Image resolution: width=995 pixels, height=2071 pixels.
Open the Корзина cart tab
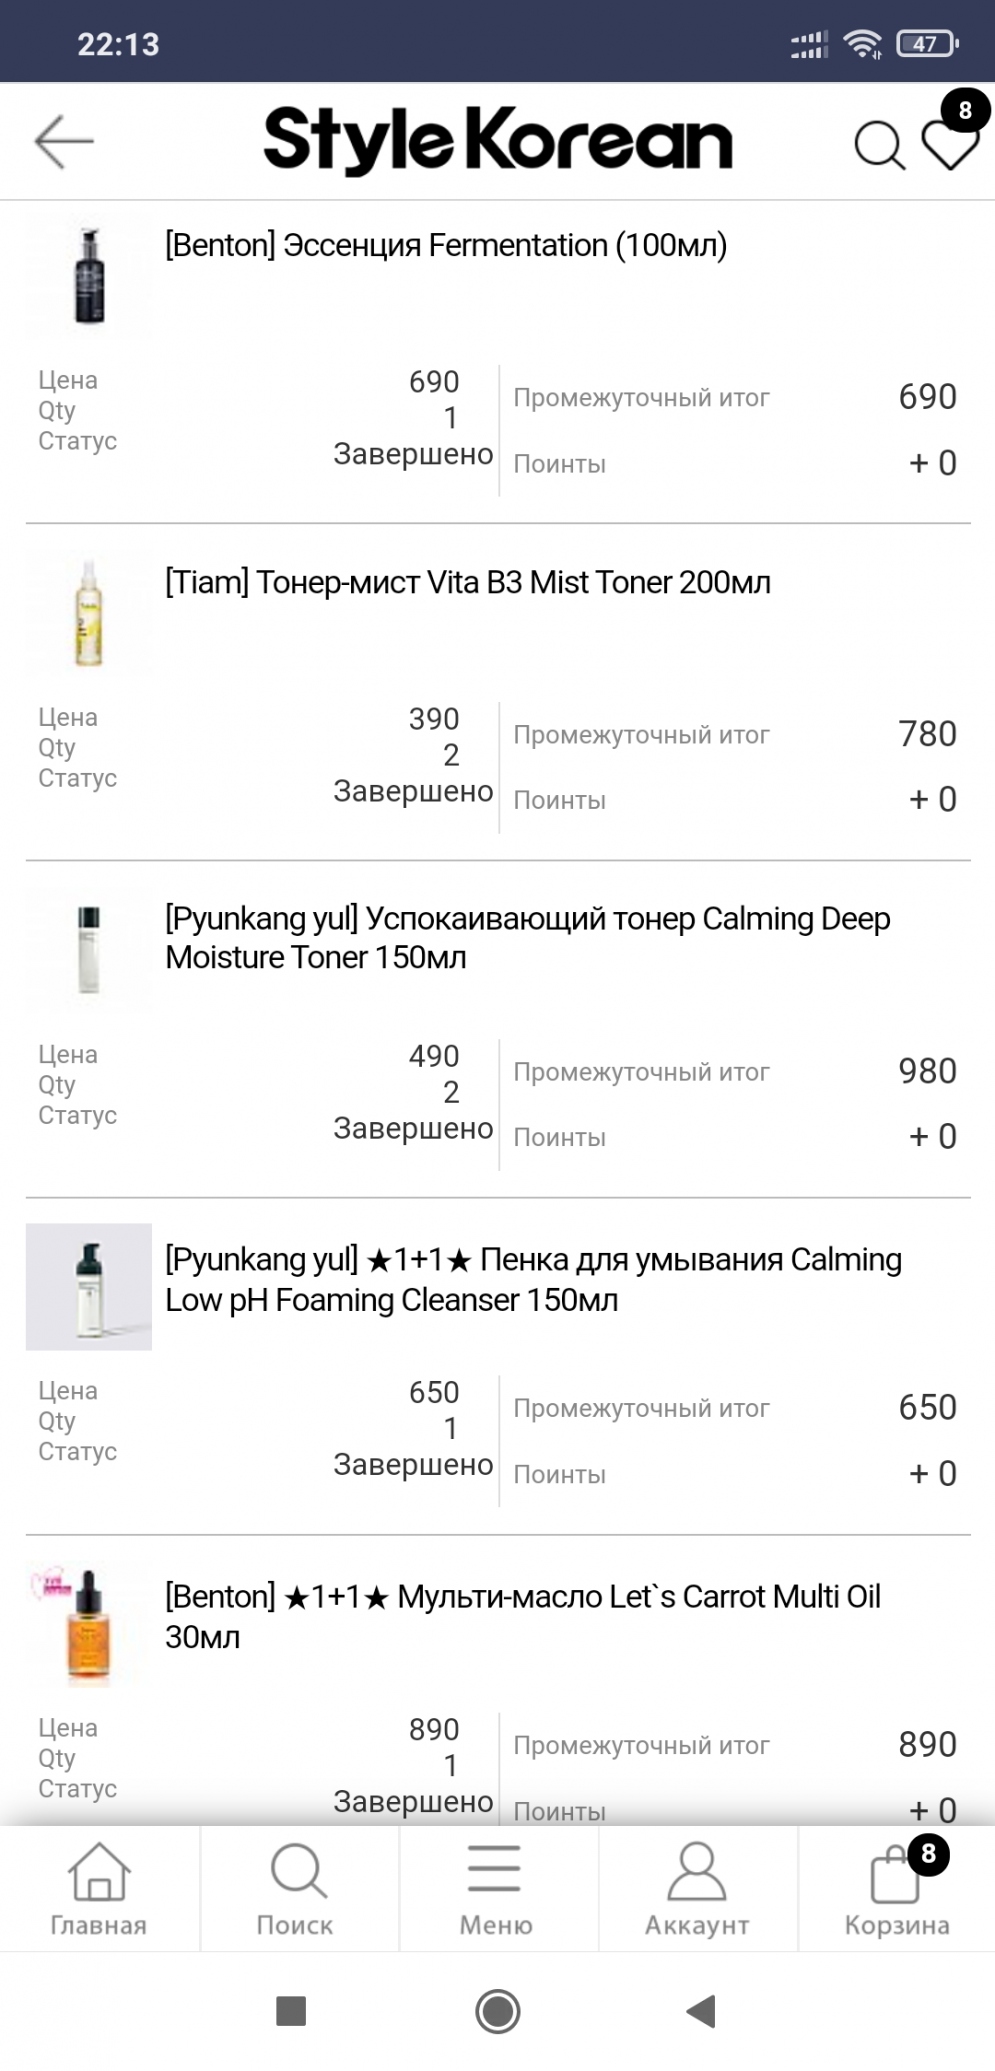(896, 1889)
